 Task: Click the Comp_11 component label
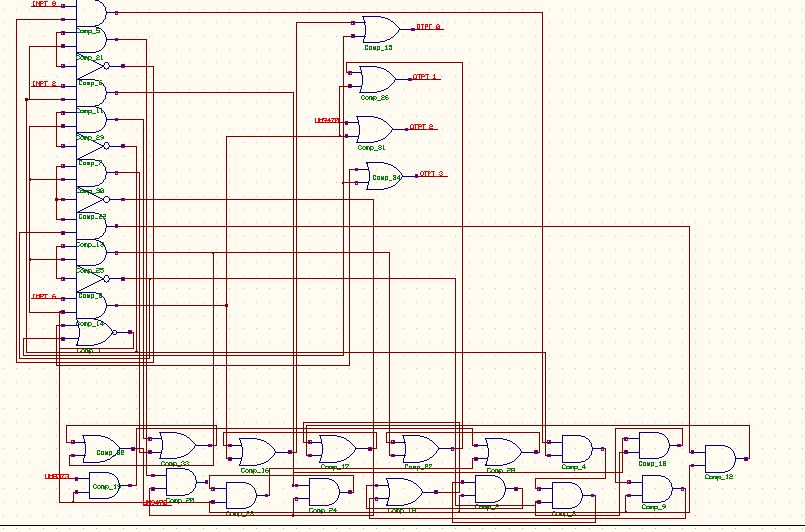pos(90,111)
